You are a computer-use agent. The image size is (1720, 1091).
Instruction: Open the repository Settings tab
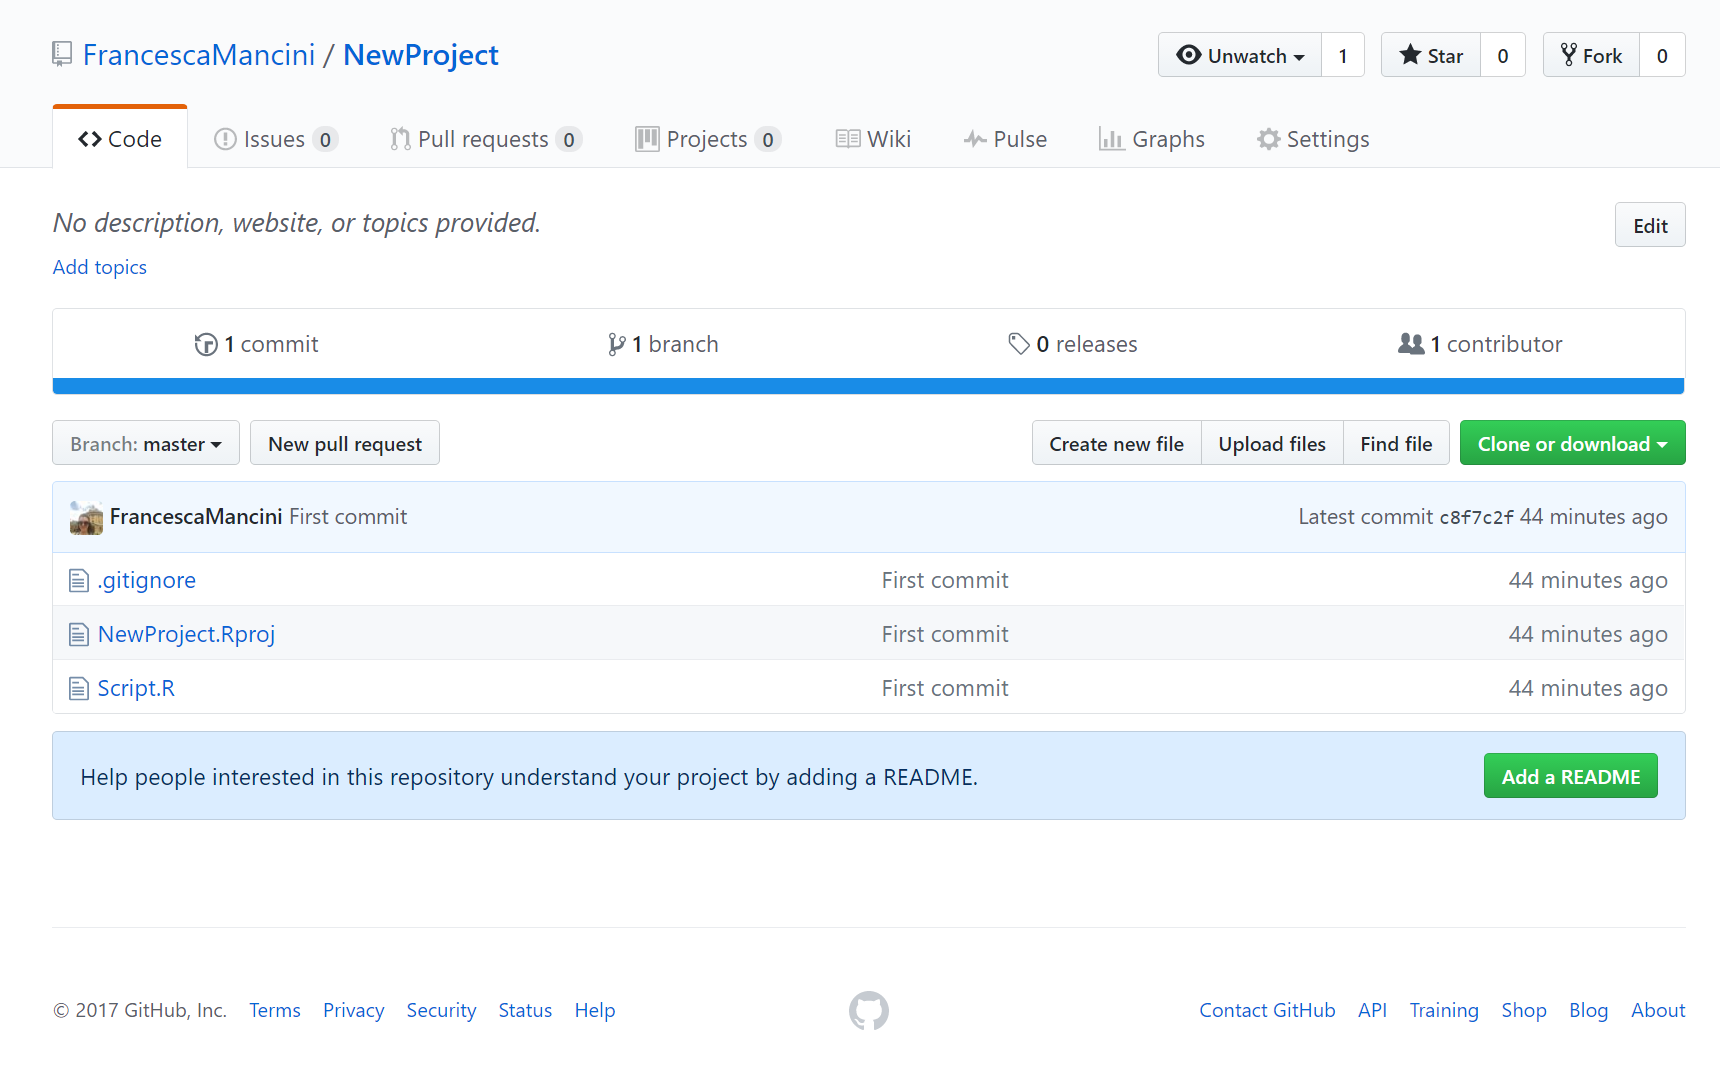click(1313, 139)
